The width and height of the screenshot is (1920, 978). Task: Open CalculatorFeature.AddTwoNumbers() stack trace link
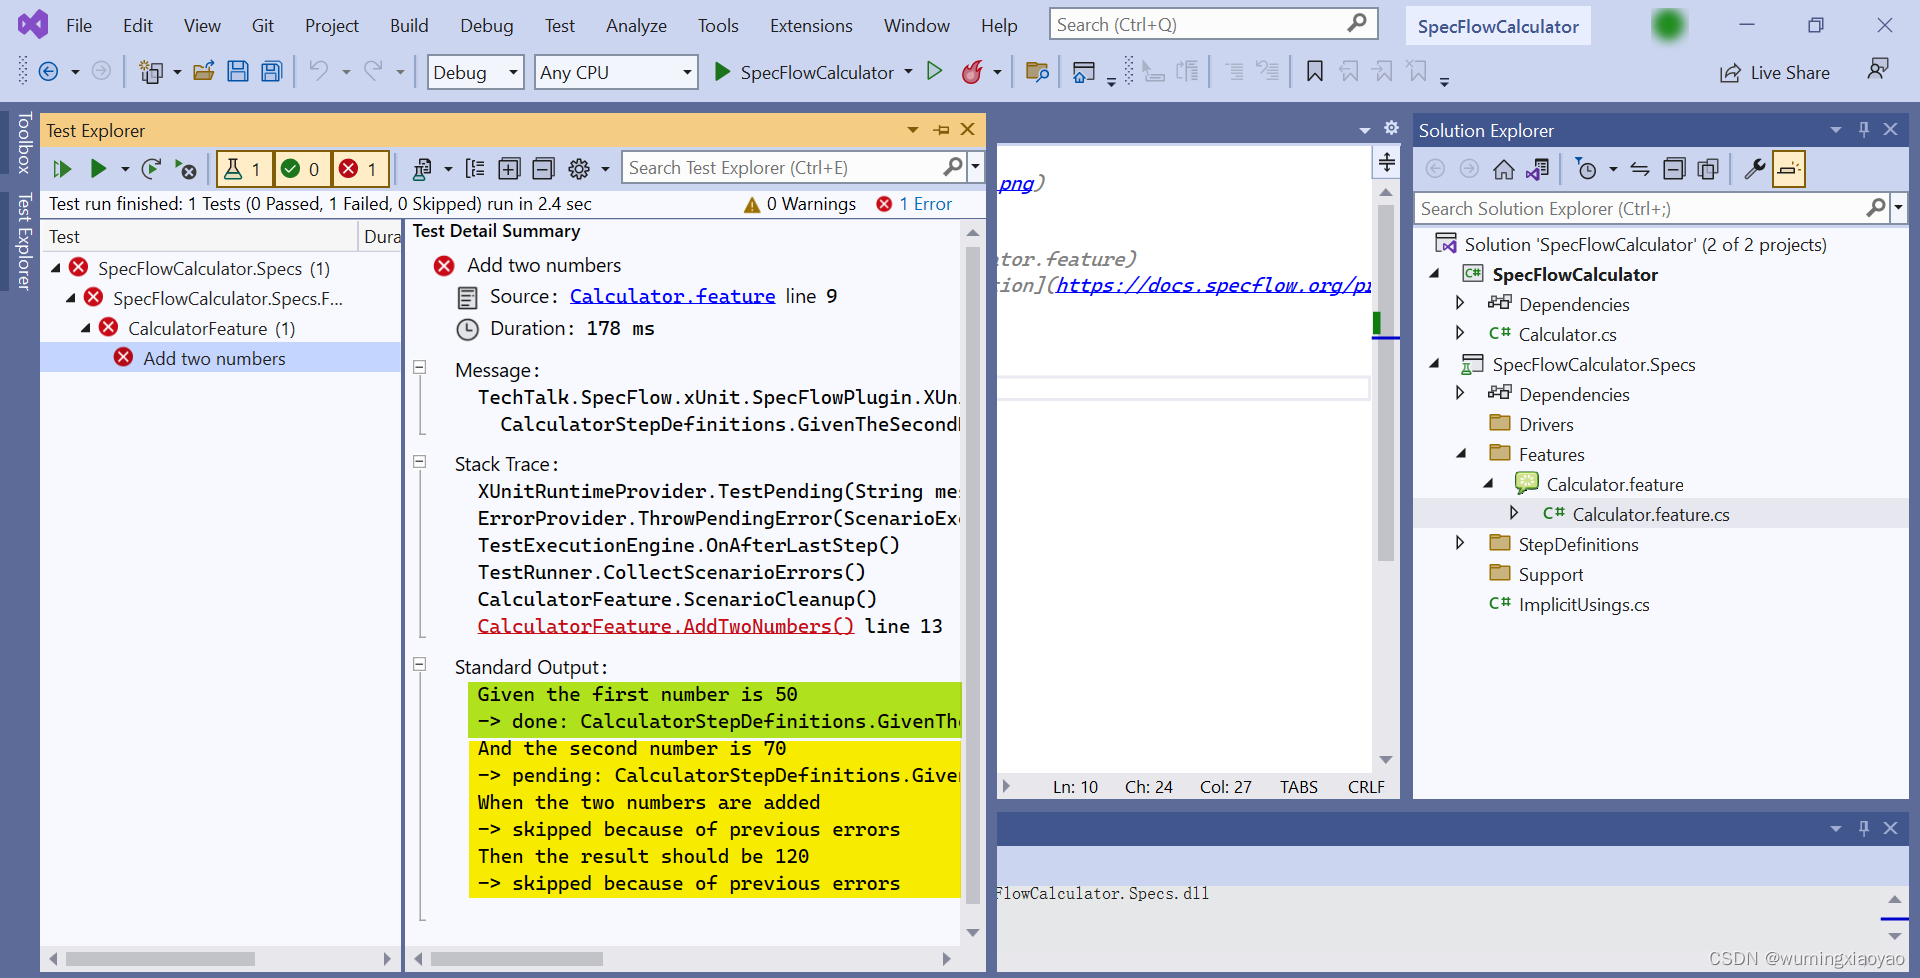click(x=665, y=626)
